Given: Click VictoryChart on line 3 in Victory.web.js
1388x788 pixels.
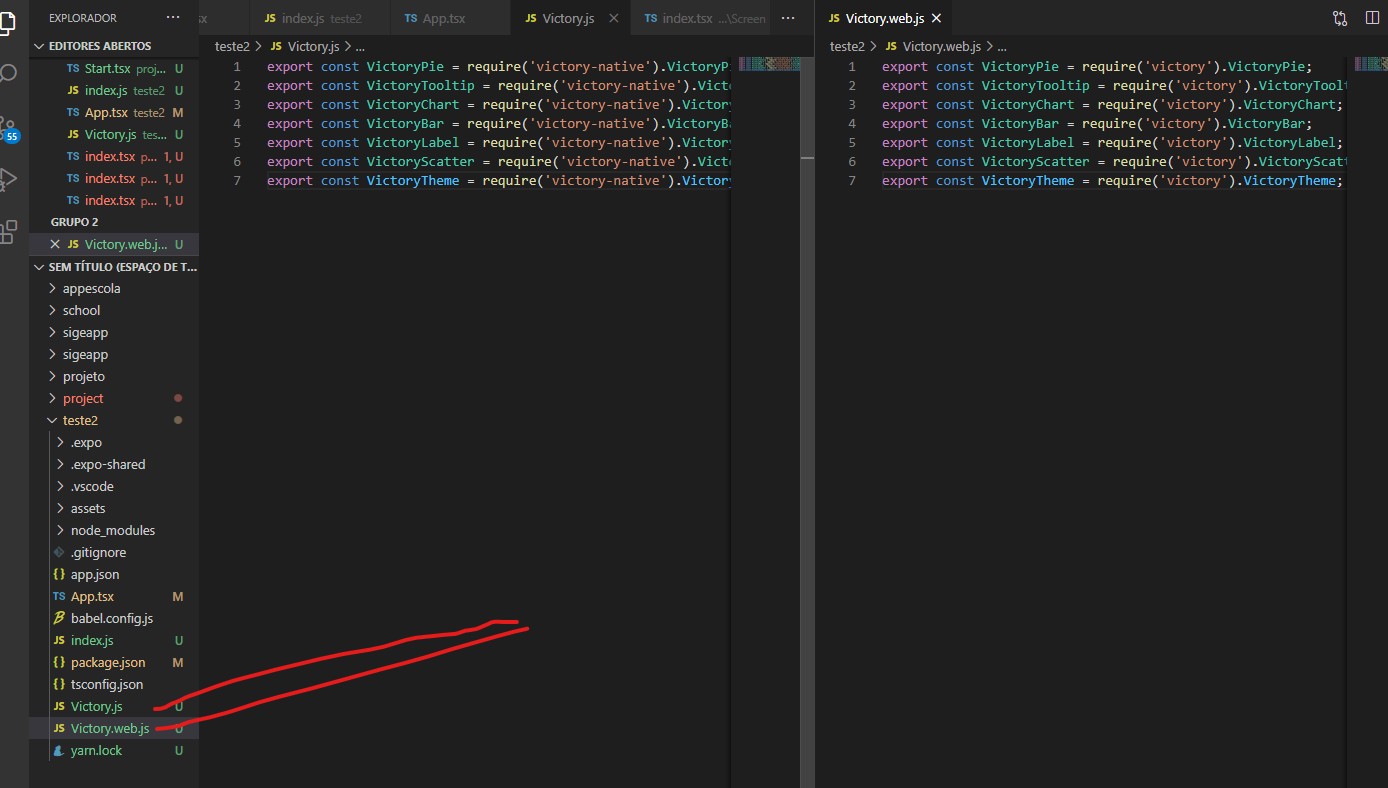Looking at the screenshot, I should coord(1027,105).
